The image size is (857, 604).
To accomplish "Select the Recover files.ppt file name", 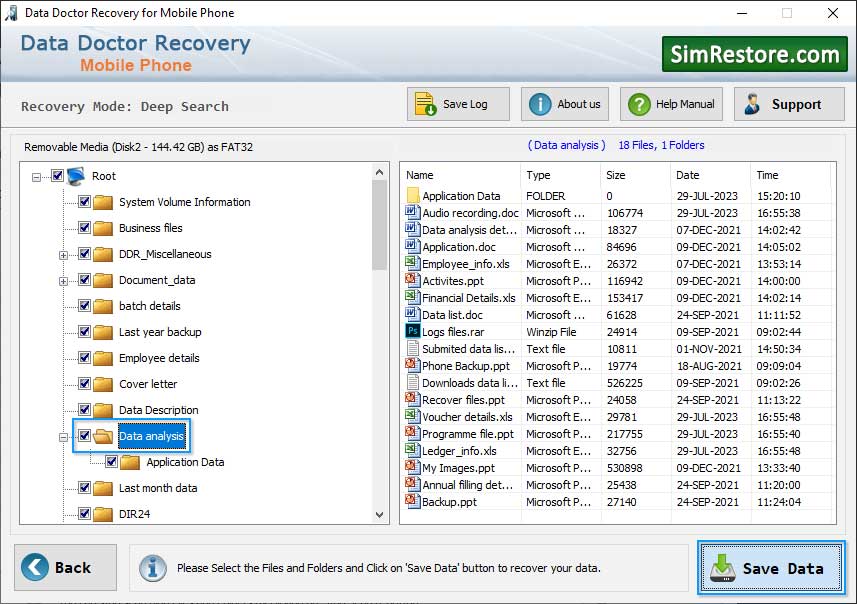I will coord(463,400).
